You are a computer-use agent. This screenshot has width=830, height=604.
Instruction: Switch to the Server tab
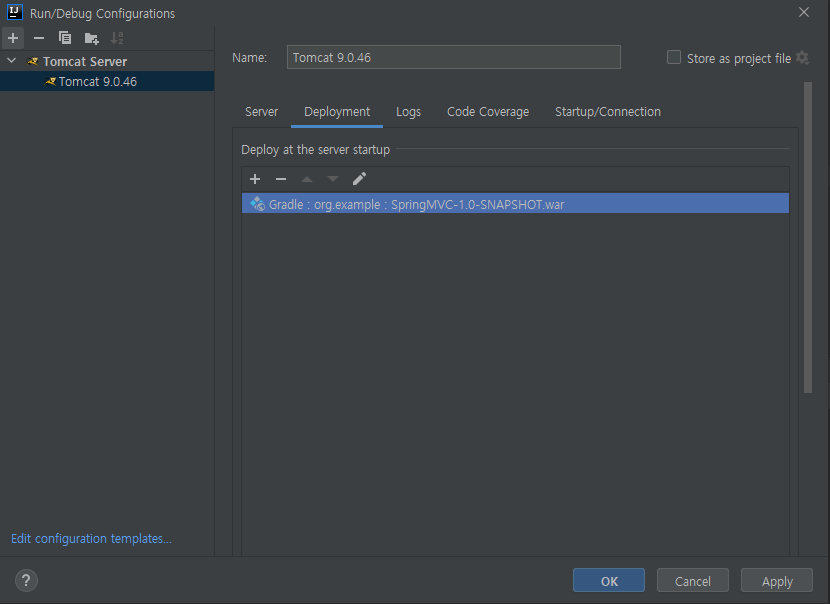point(261,112)
